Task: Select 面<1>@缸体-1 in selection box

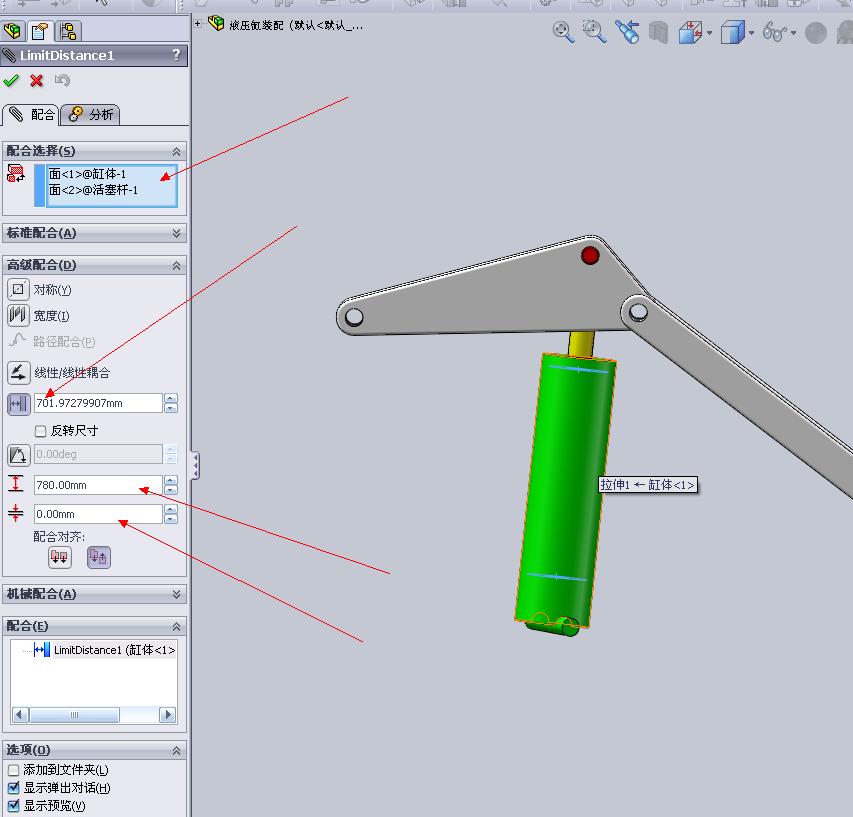Action: coord(87,174)
